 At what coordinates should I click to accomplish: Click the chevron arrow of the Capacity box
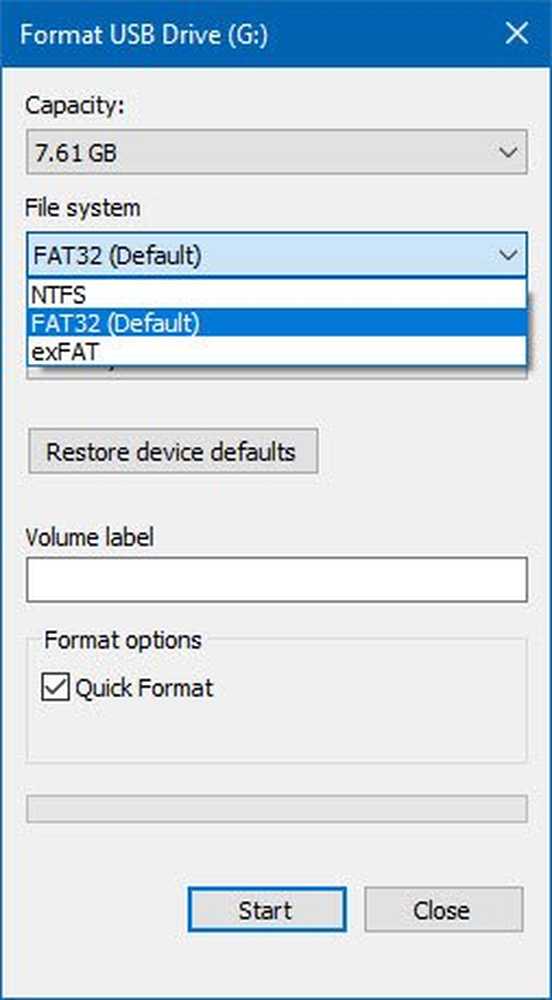[x=507, y=152]
